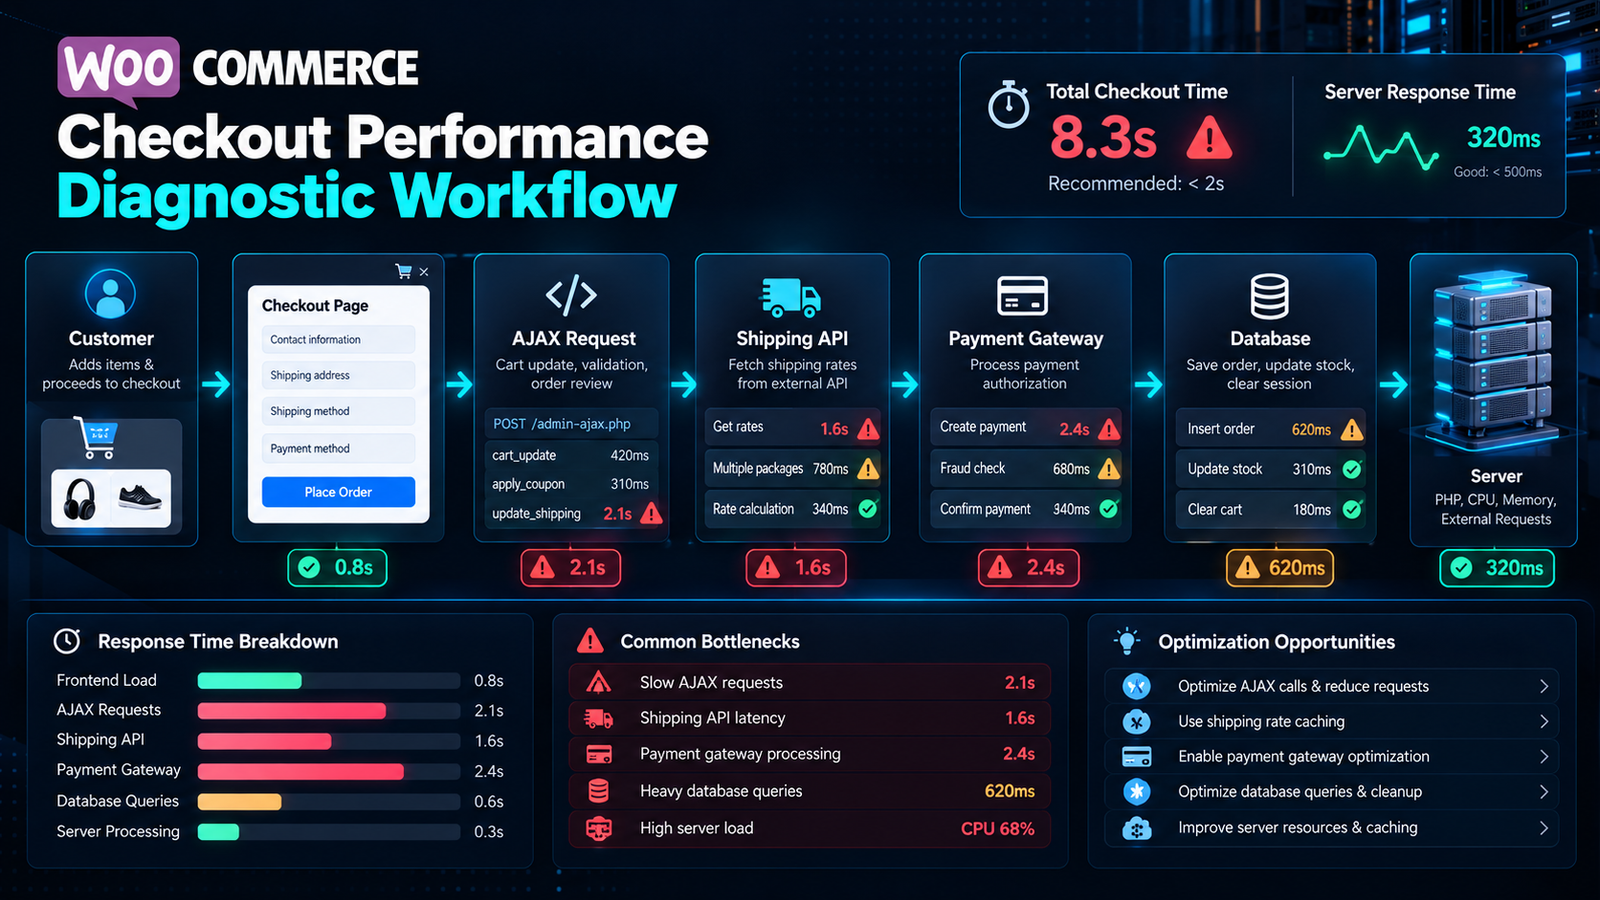Screen dimensions: 1600x900
Task: Click the Payment Gateway credit card icon
Action: click(1022, 296)
